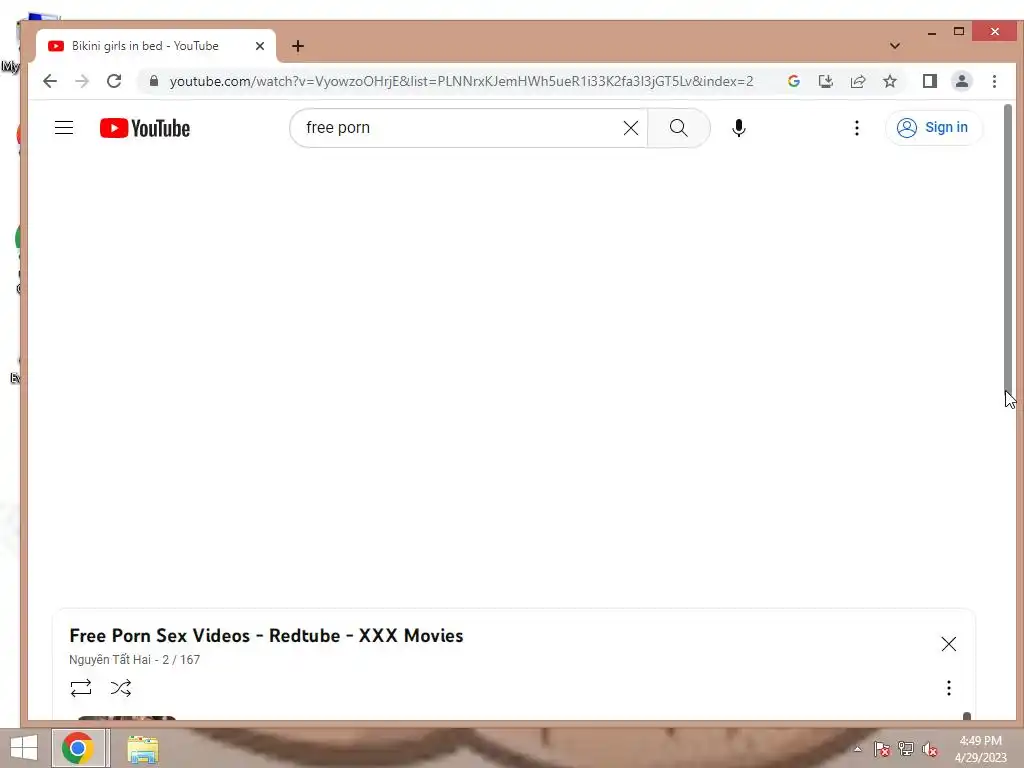Open the taskbar clock and date
This screenshot has height=768, width=1024.
pos(980,749)
